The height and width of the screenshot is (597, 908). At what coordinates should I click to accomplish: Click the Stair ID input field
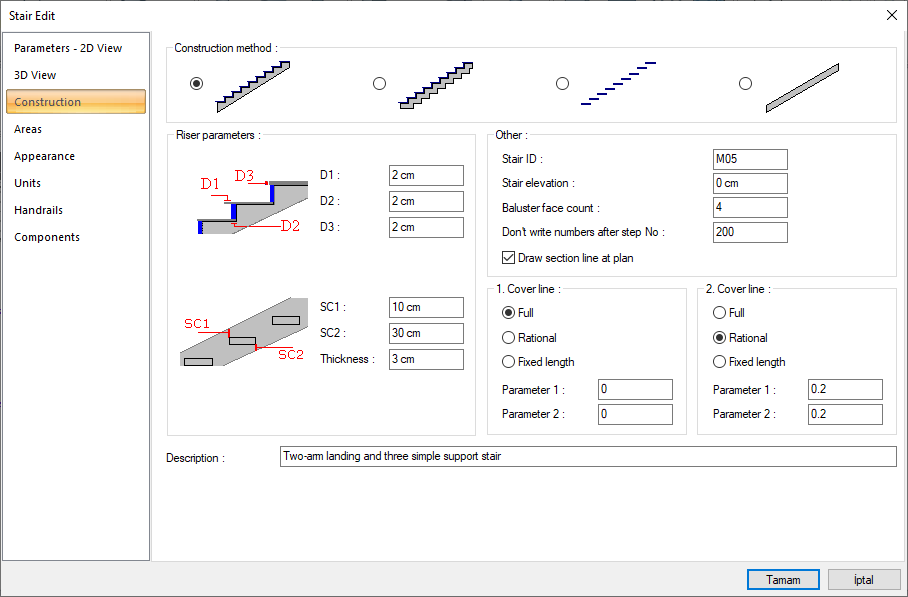point(750,159)
